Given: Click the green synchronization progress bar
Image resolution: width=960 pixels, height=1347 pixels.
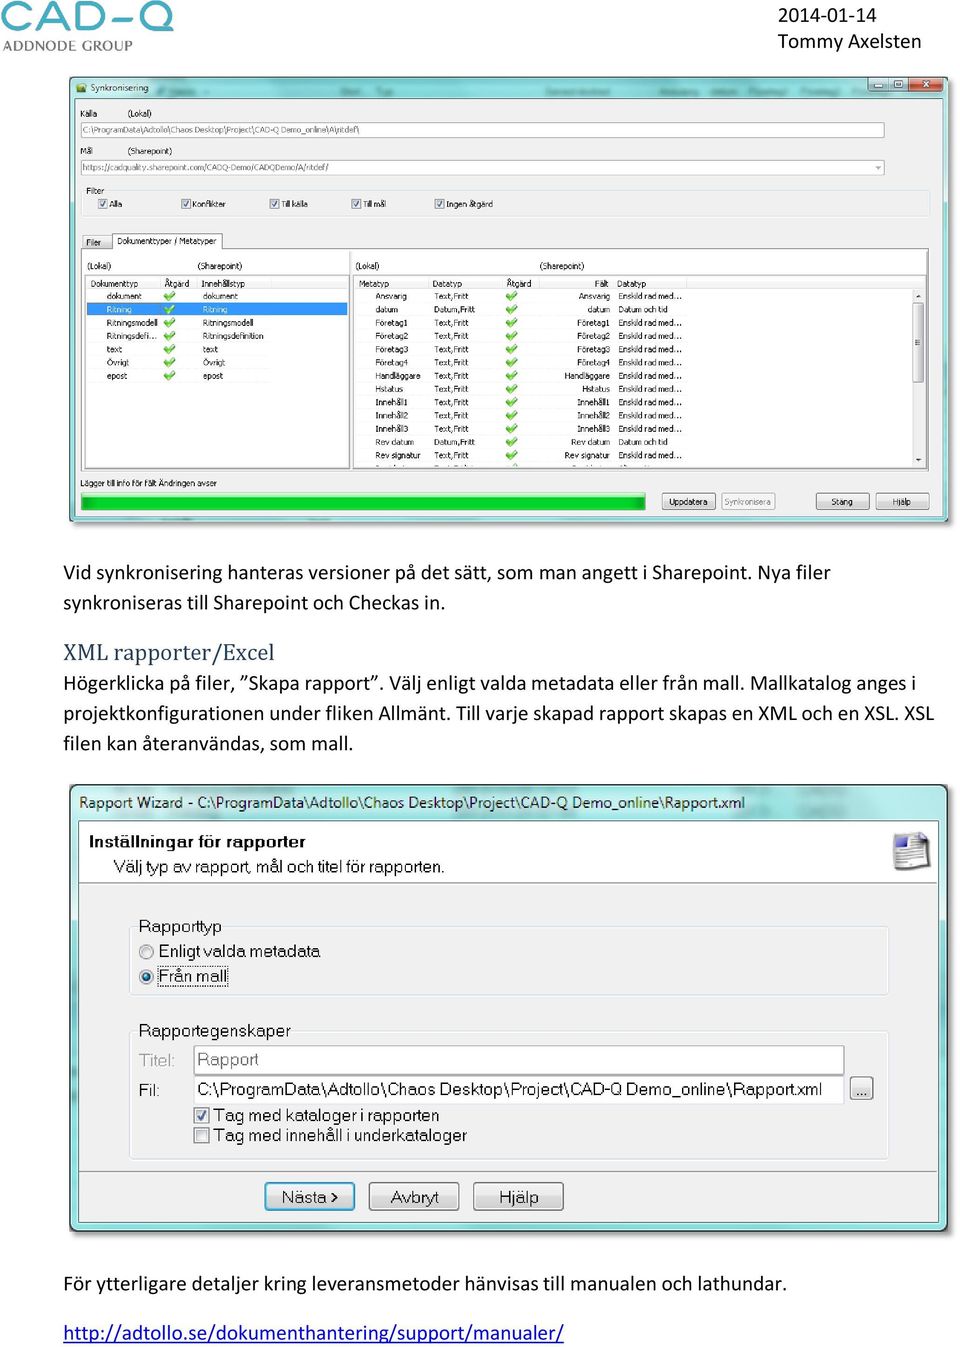Looking at the screenshot, I should 363,502.
